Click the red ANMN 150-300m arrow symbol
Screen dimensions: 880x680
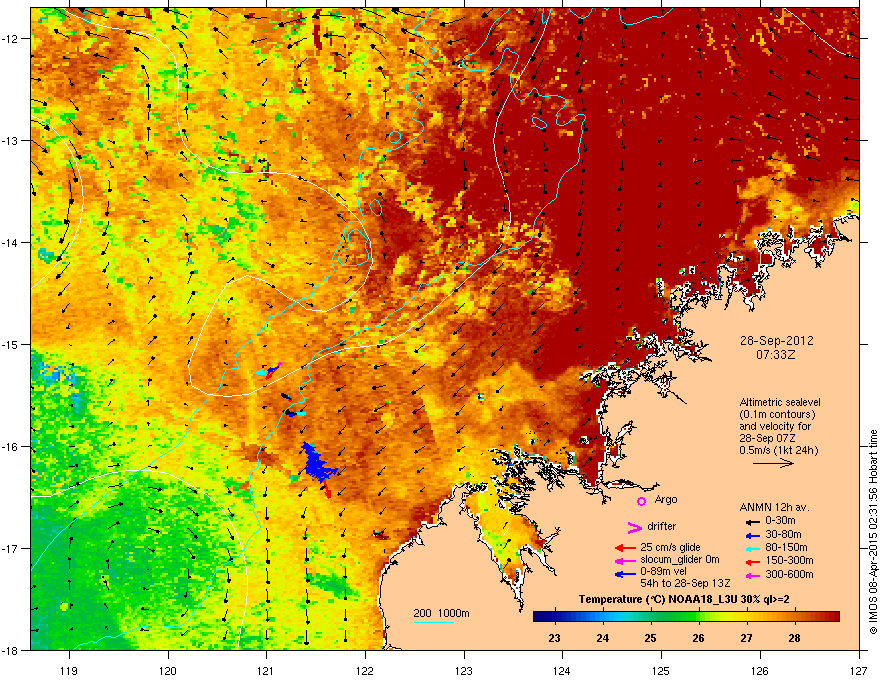click(752, 562)
